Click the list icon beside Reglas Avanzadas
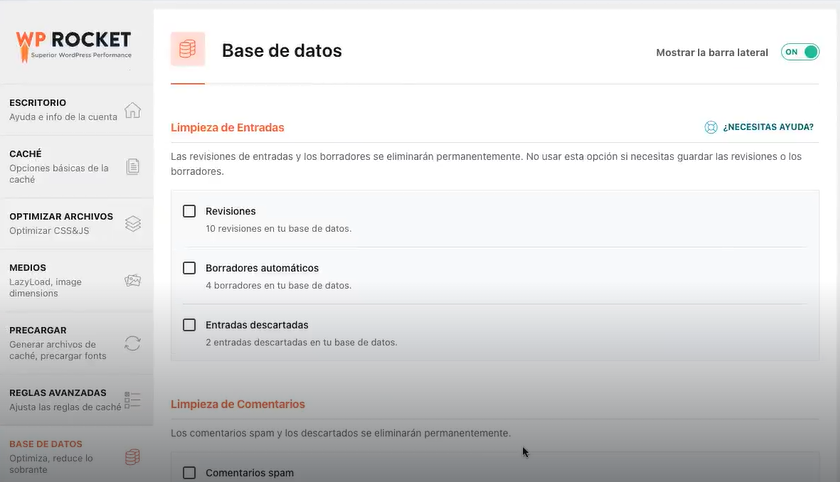Screen dimensions: 840x482 pyautogui.click(x=132, y=400)
